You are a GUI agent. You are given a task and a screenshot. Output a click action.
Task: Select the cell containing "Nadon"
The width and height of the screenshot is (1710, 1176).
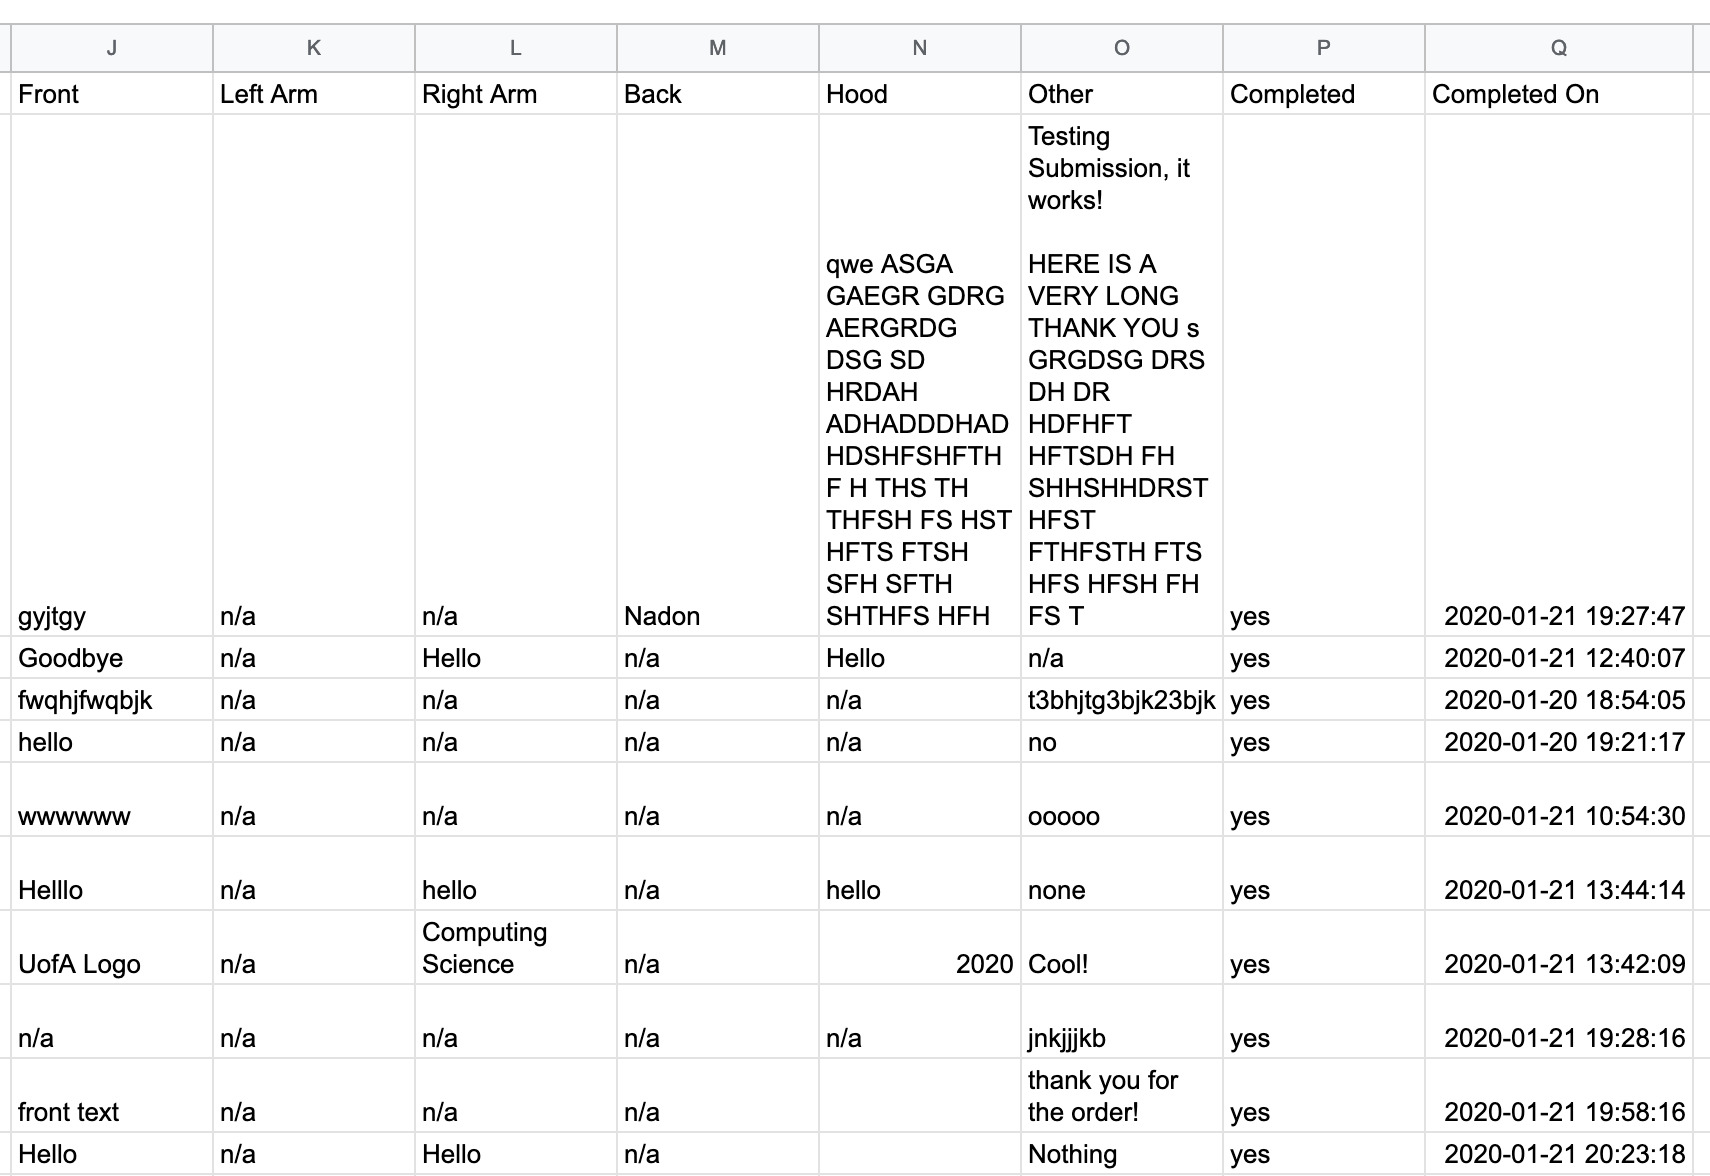coord(718,616)
